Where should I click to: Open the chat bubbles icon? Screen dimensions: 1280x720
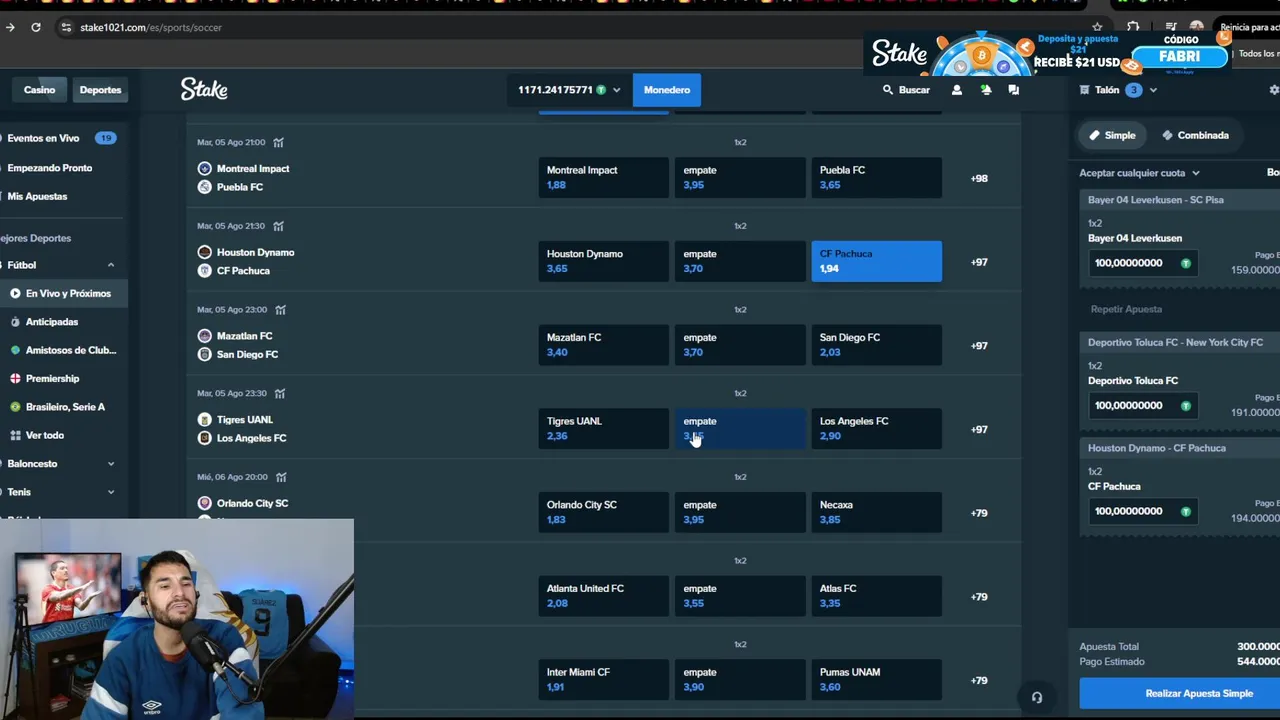tap(1014, 90)
